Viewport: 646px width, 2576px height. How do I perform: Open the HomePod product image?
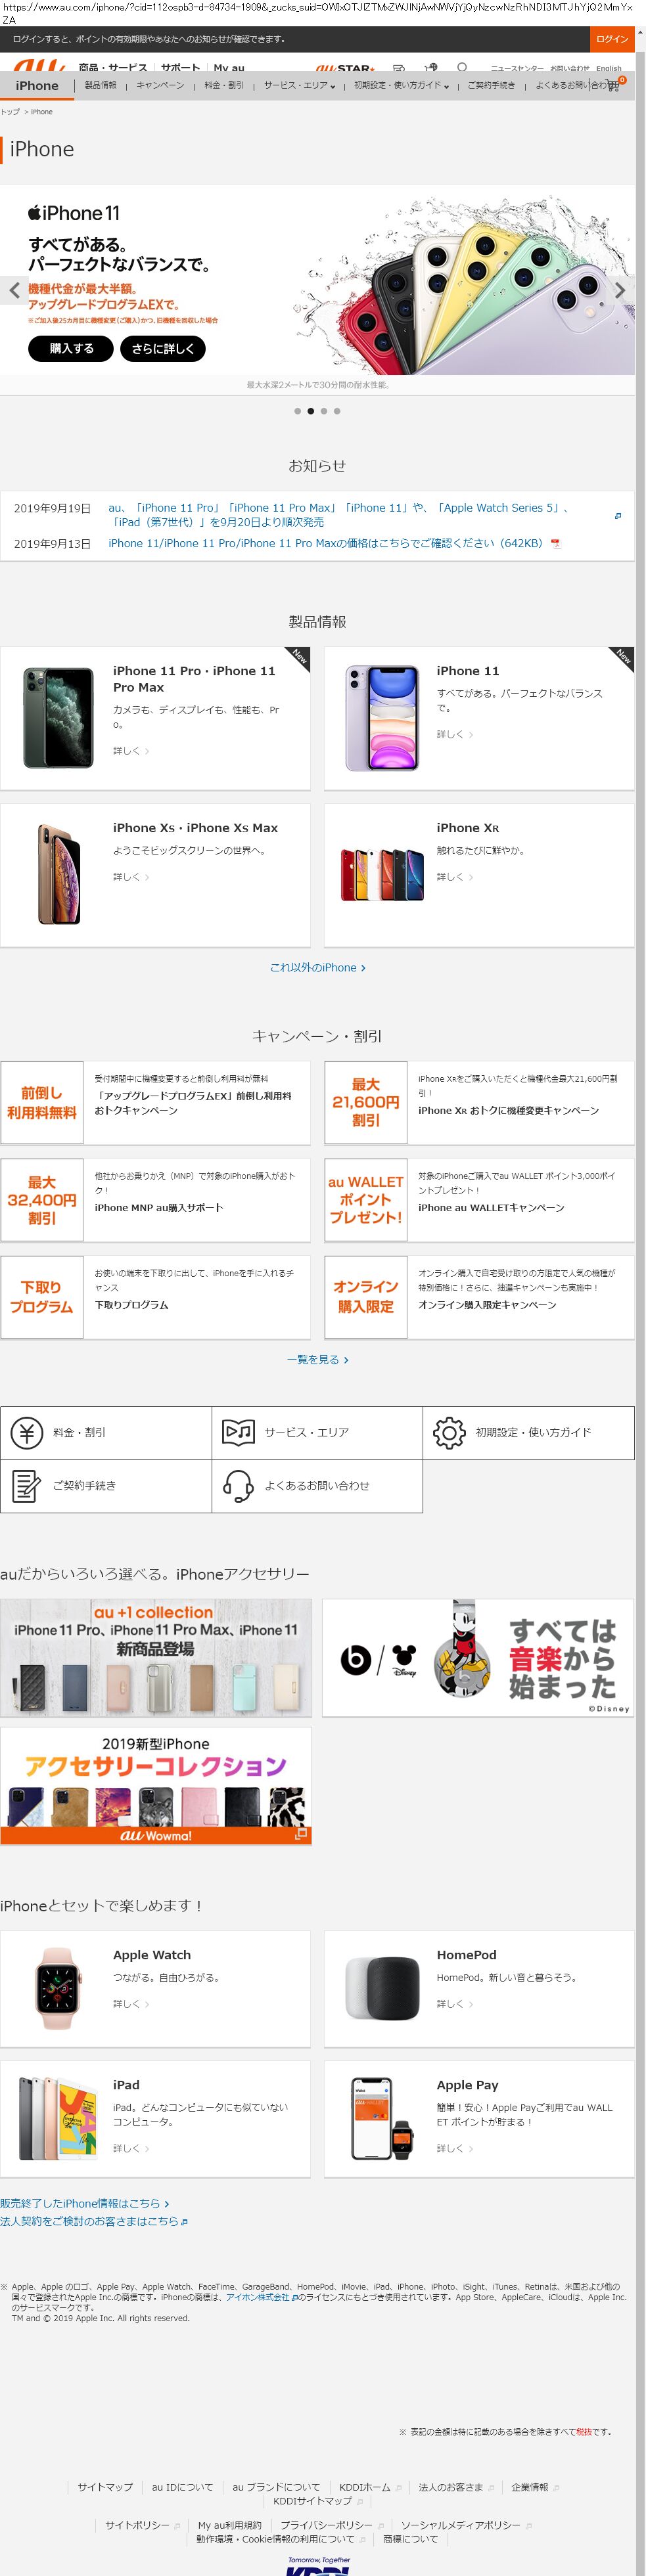(382, 1989)
